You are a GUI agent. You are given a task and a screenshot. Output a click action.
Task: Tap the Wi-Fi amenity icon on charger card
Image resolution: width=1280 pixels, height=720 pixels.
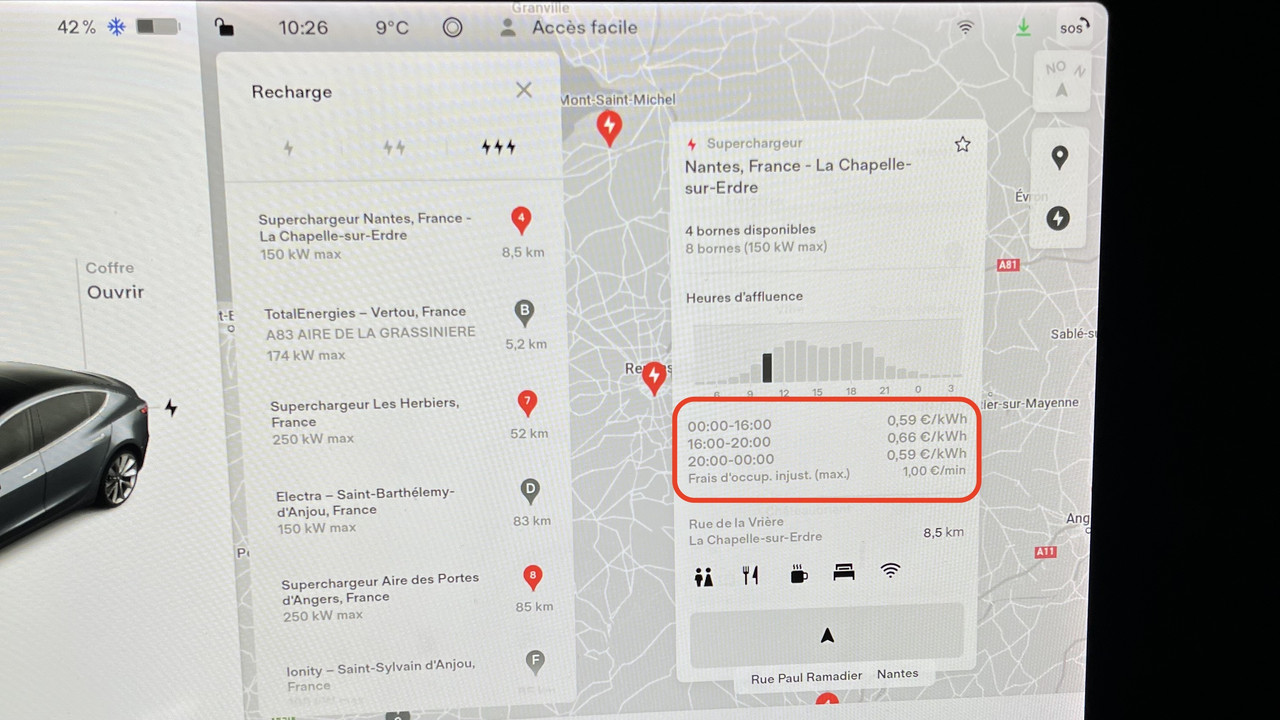[x=890, y=571]
